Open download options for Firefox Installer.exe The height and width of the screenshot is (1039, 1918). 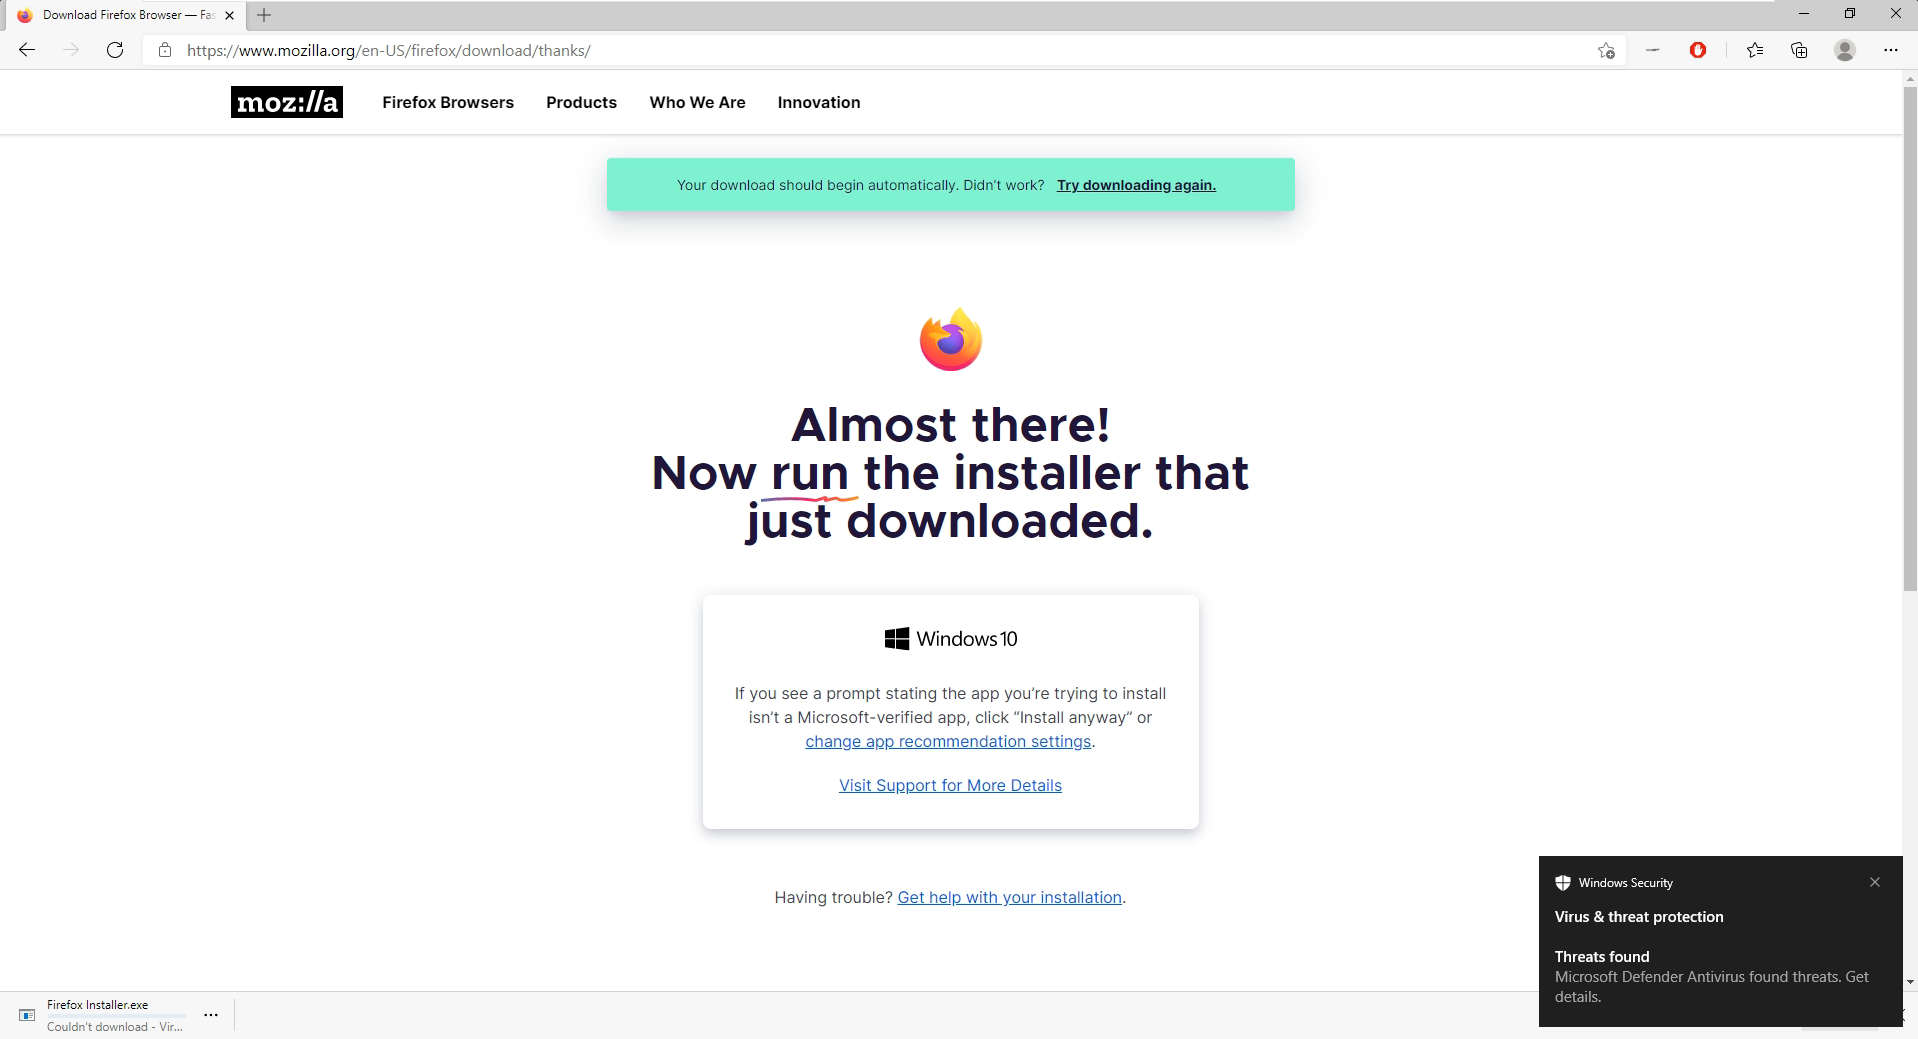click(x=211, y=1015)
